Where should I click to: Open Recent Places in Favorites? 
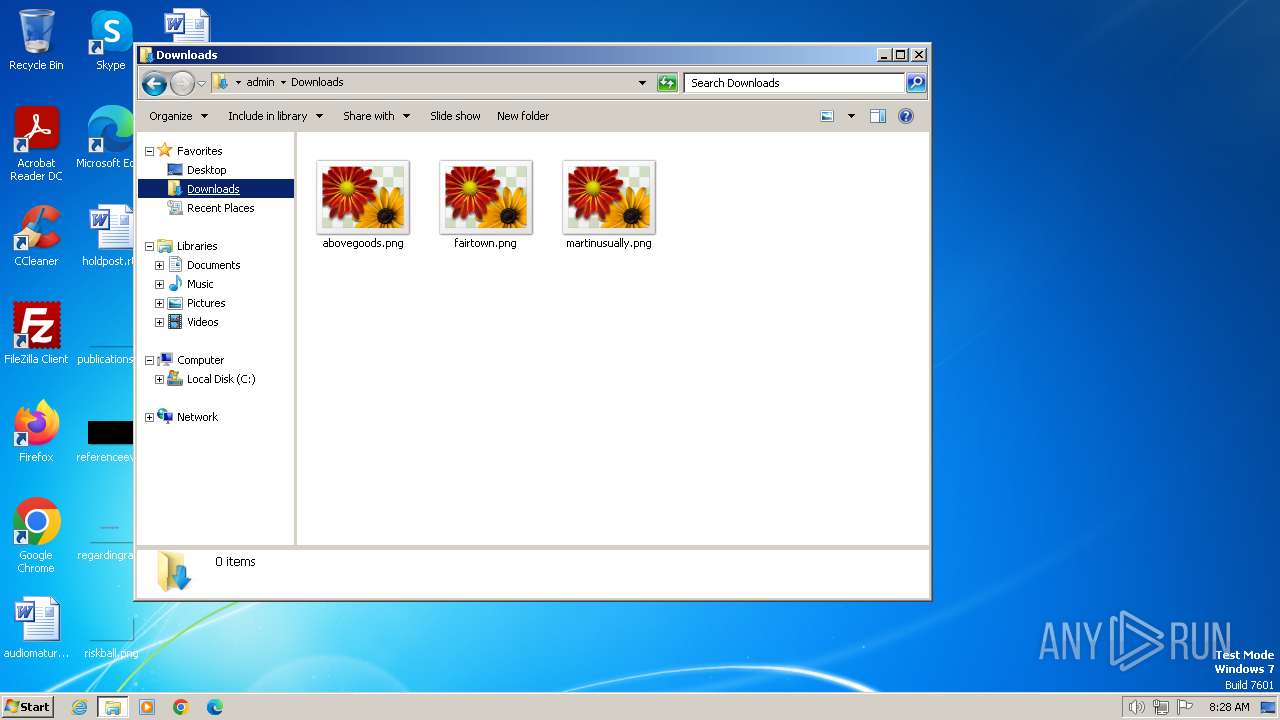pos(220,208)
